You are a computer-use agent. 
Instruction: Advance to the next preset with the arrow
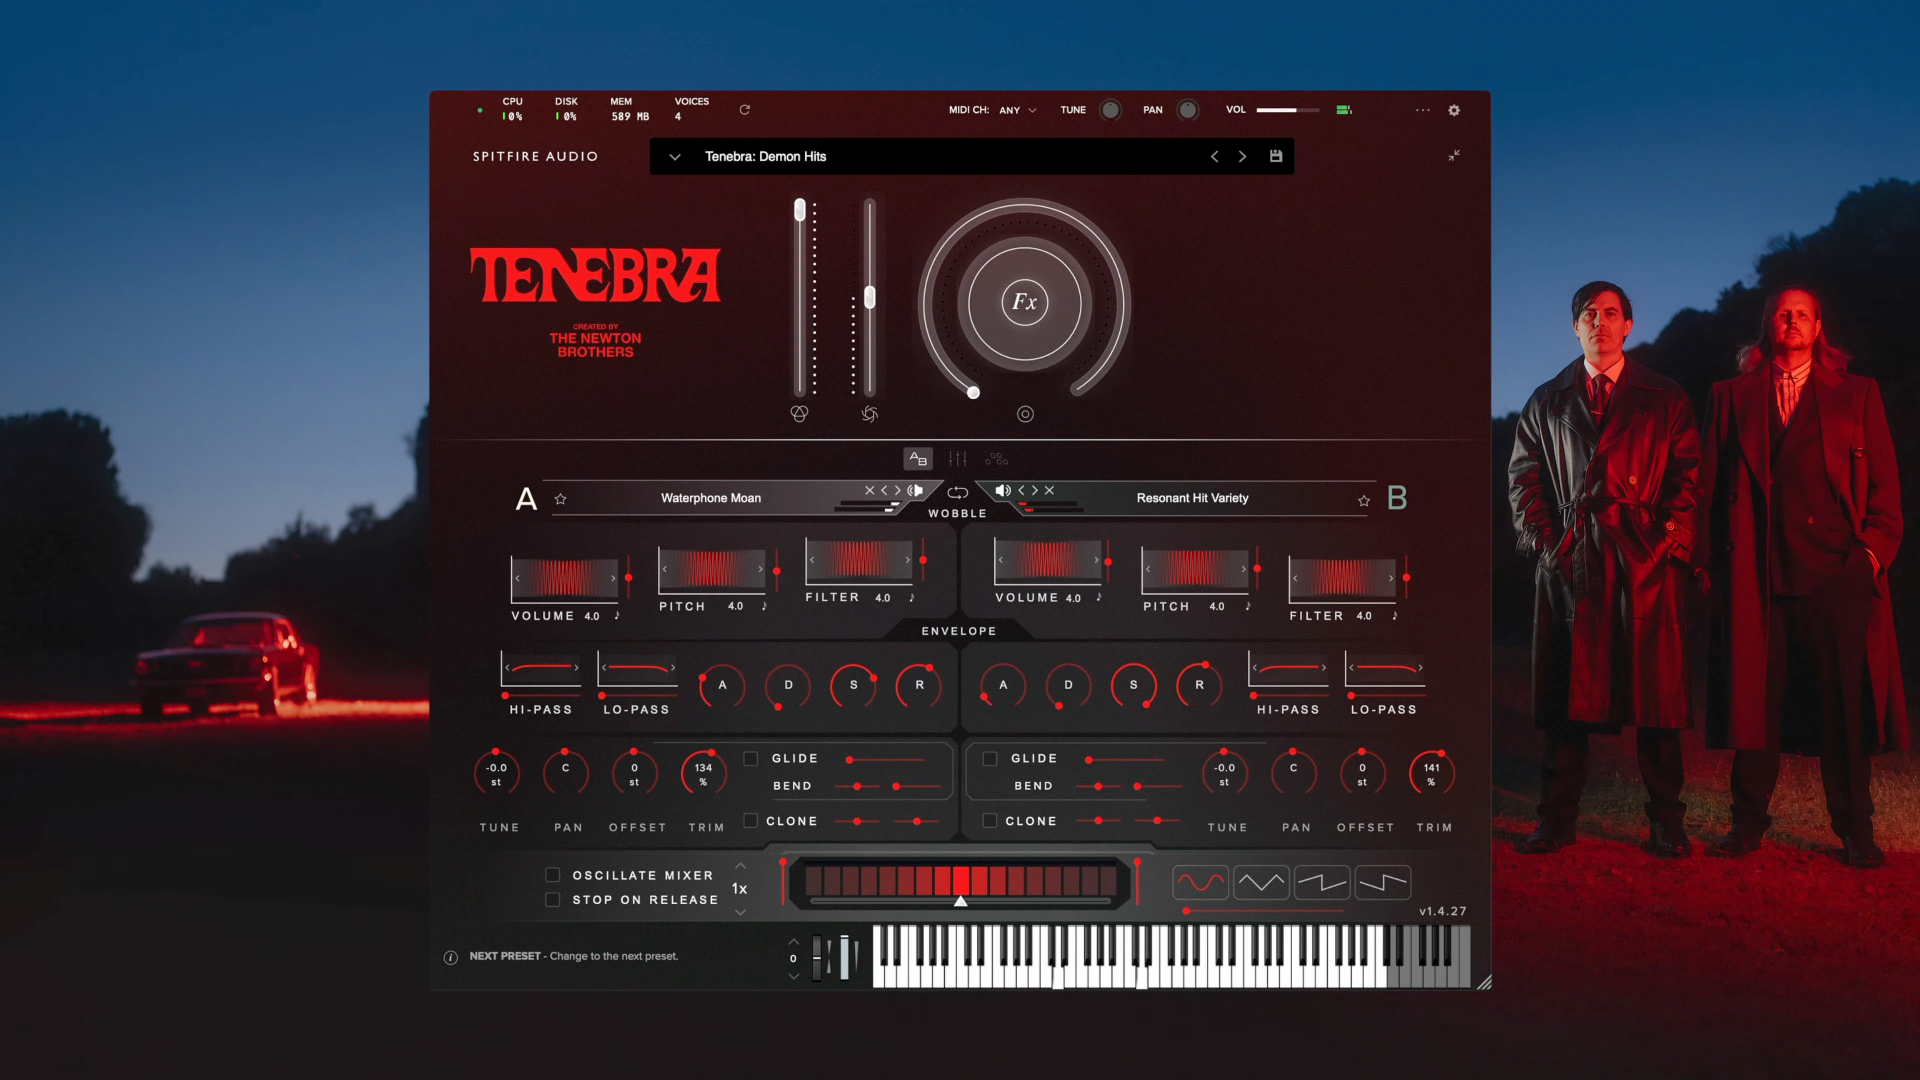(x=1242, y=156)
